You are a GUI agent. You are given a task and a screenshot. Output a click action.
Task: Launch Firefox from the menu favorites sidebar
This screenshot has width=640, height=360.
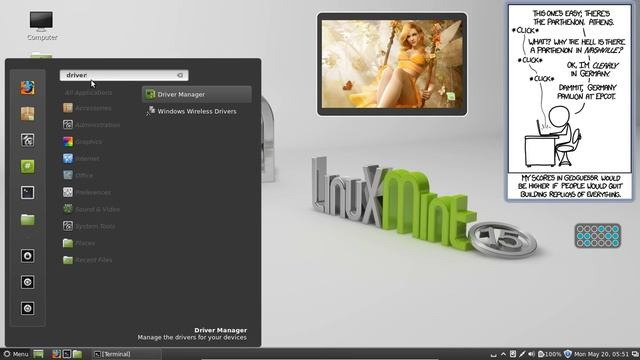(27, 87)
